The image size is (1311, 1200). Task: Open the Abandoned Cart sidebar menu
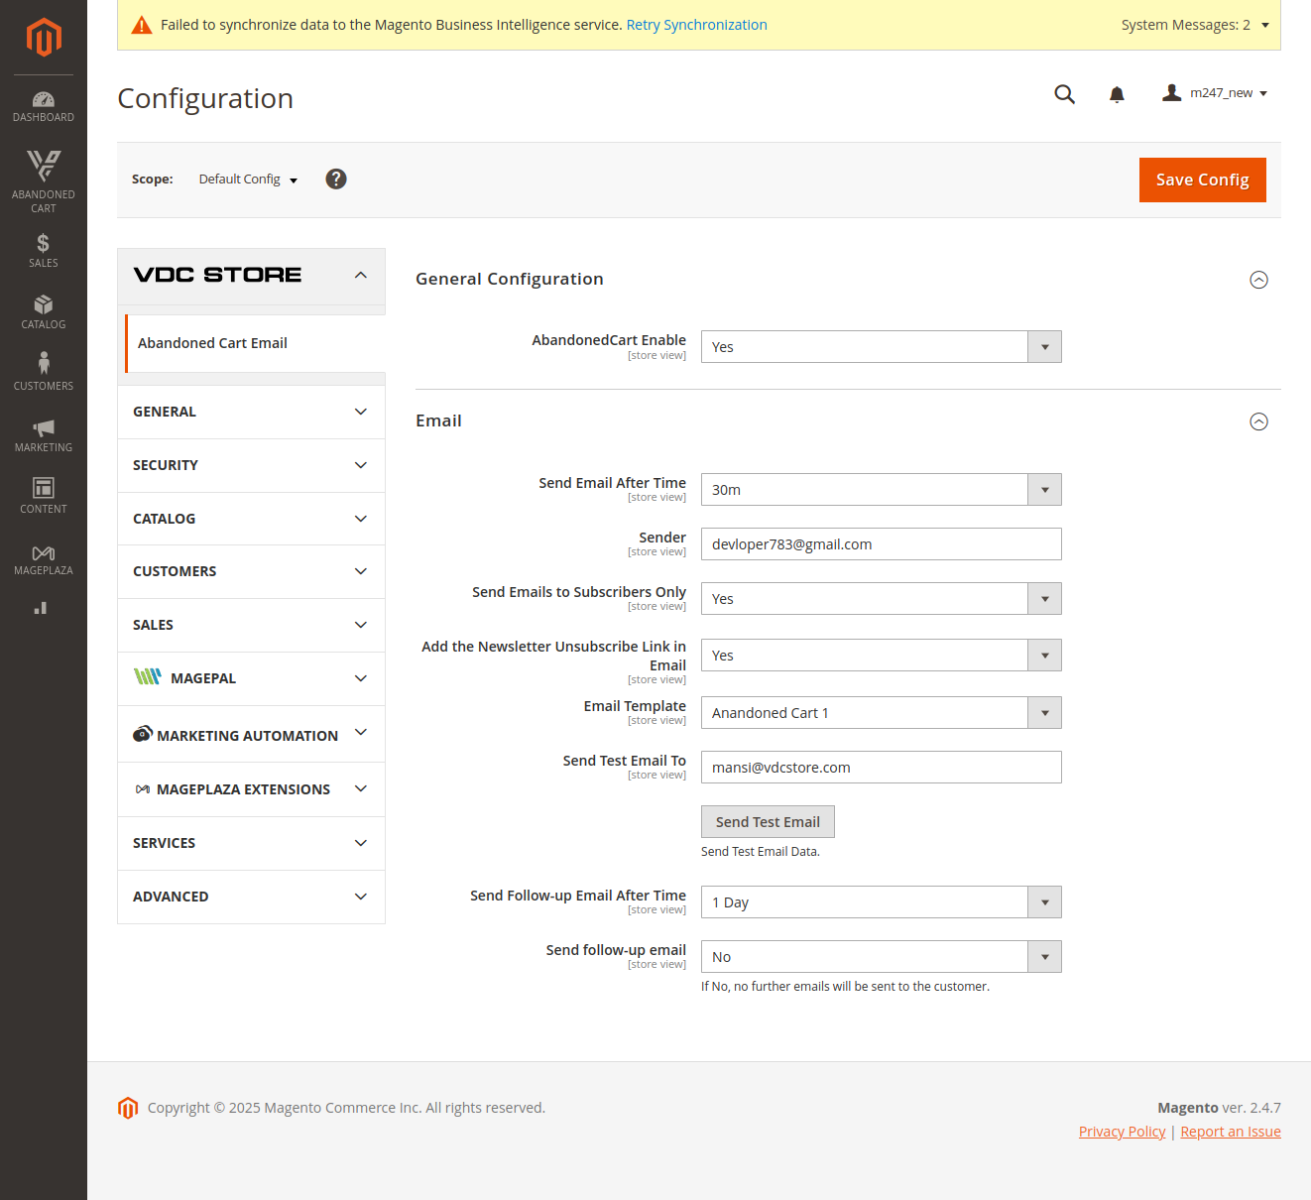point(43,180)
